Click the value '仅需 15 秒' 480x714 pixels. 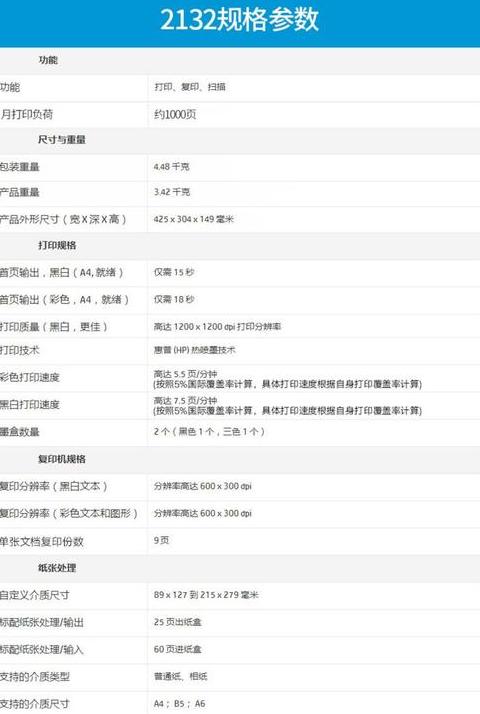tap(174, 272)
